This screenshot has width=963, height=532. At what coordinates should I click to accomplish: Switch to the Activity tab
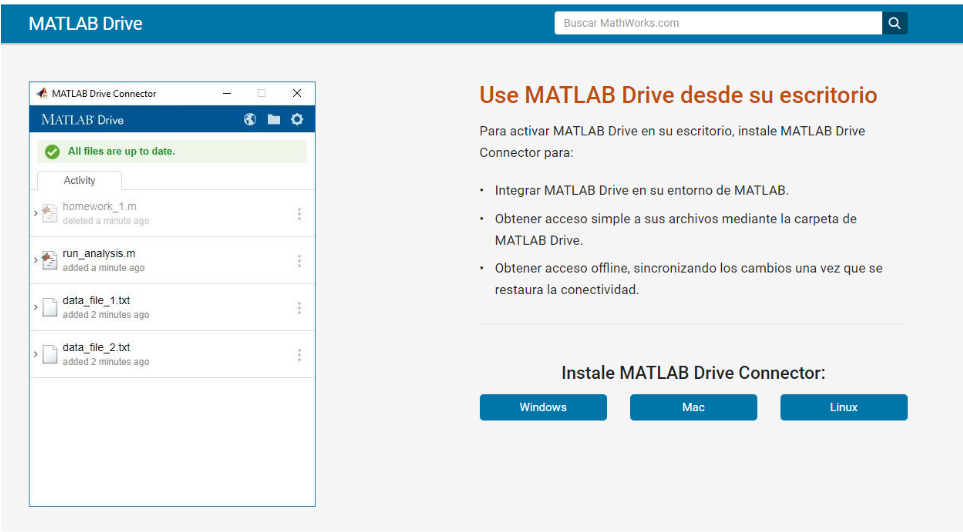pos(79,181)
